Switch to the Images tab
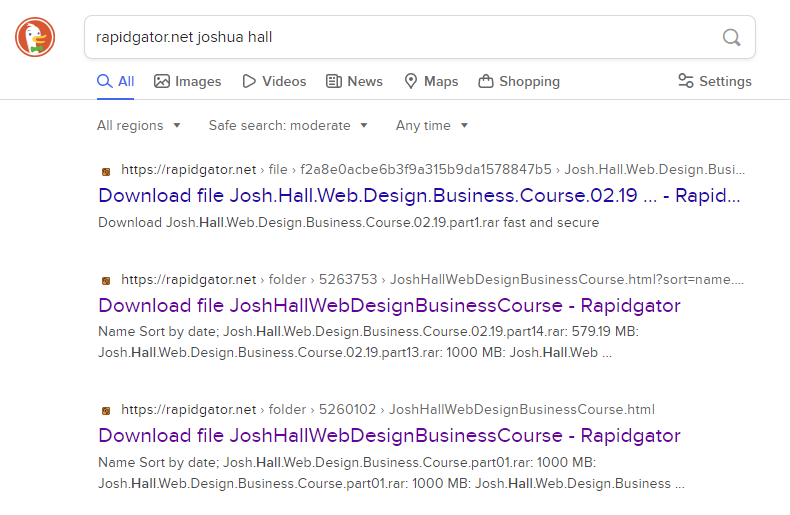Image resolution: width=790 pixels, height=515 pixels. pos(187,81)
